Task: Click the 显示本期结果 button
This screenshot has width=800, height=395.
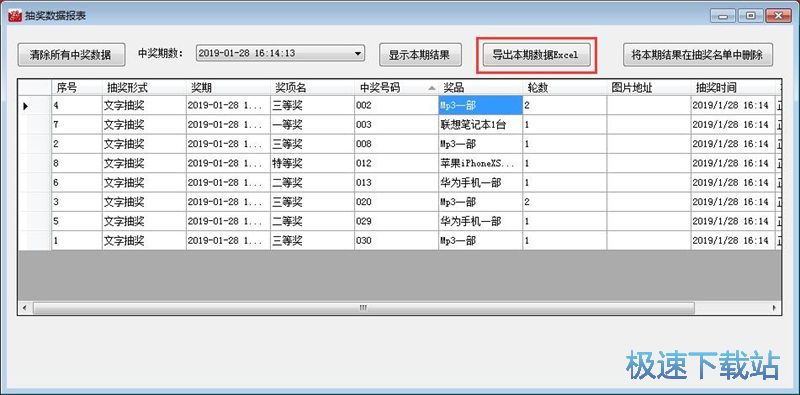Action: pos(420,55)
